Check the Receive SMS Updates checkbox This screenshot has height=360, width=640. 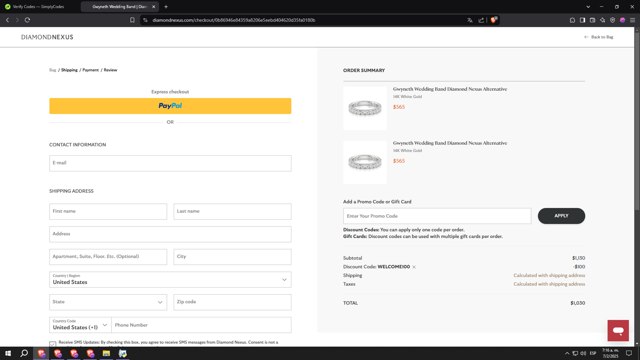point(53,344)
